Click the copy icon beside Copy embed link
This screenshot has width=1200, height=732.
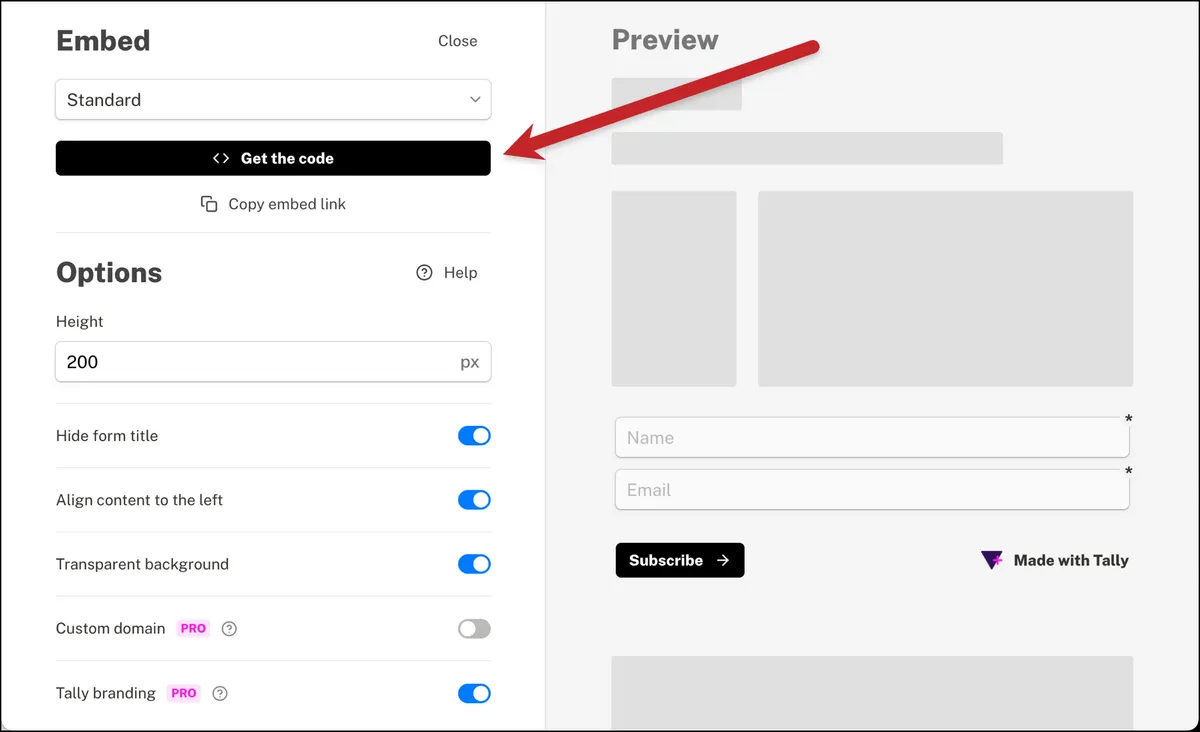[x=209, y=204]
